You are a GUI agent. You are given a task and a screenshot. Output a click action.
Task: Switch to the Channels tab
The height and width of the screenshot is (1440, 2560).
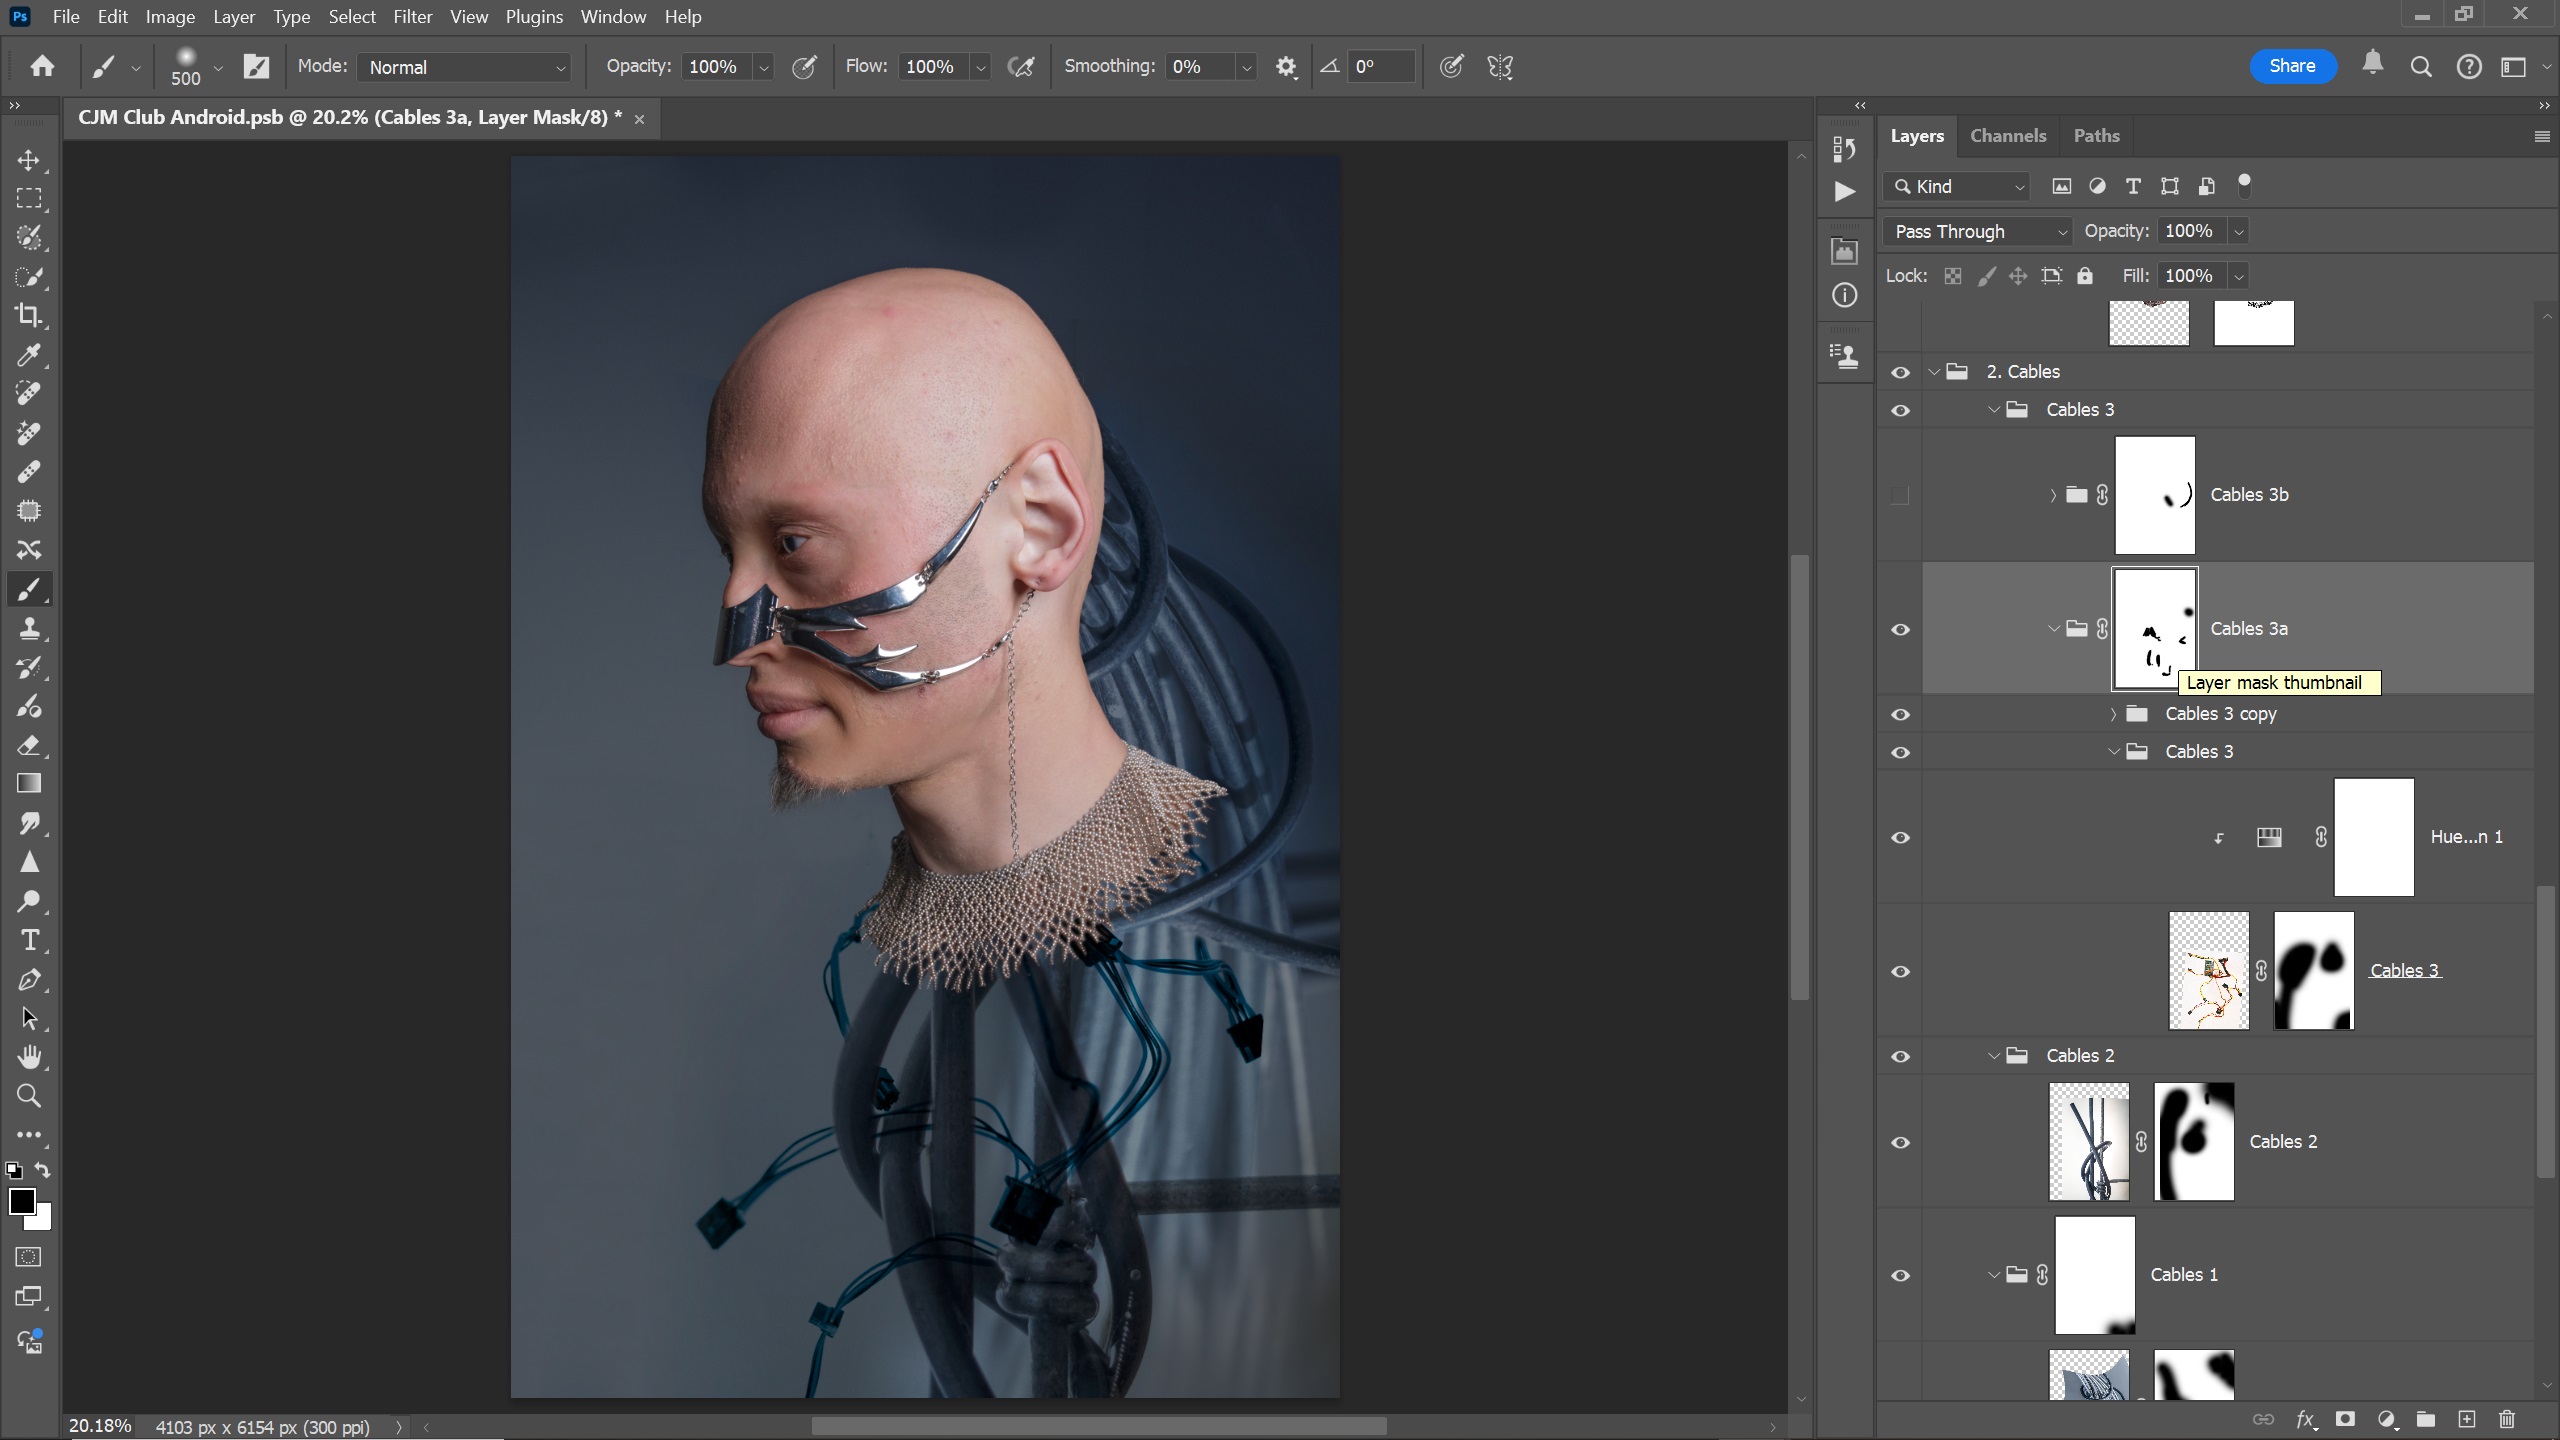click(2007, 136)
